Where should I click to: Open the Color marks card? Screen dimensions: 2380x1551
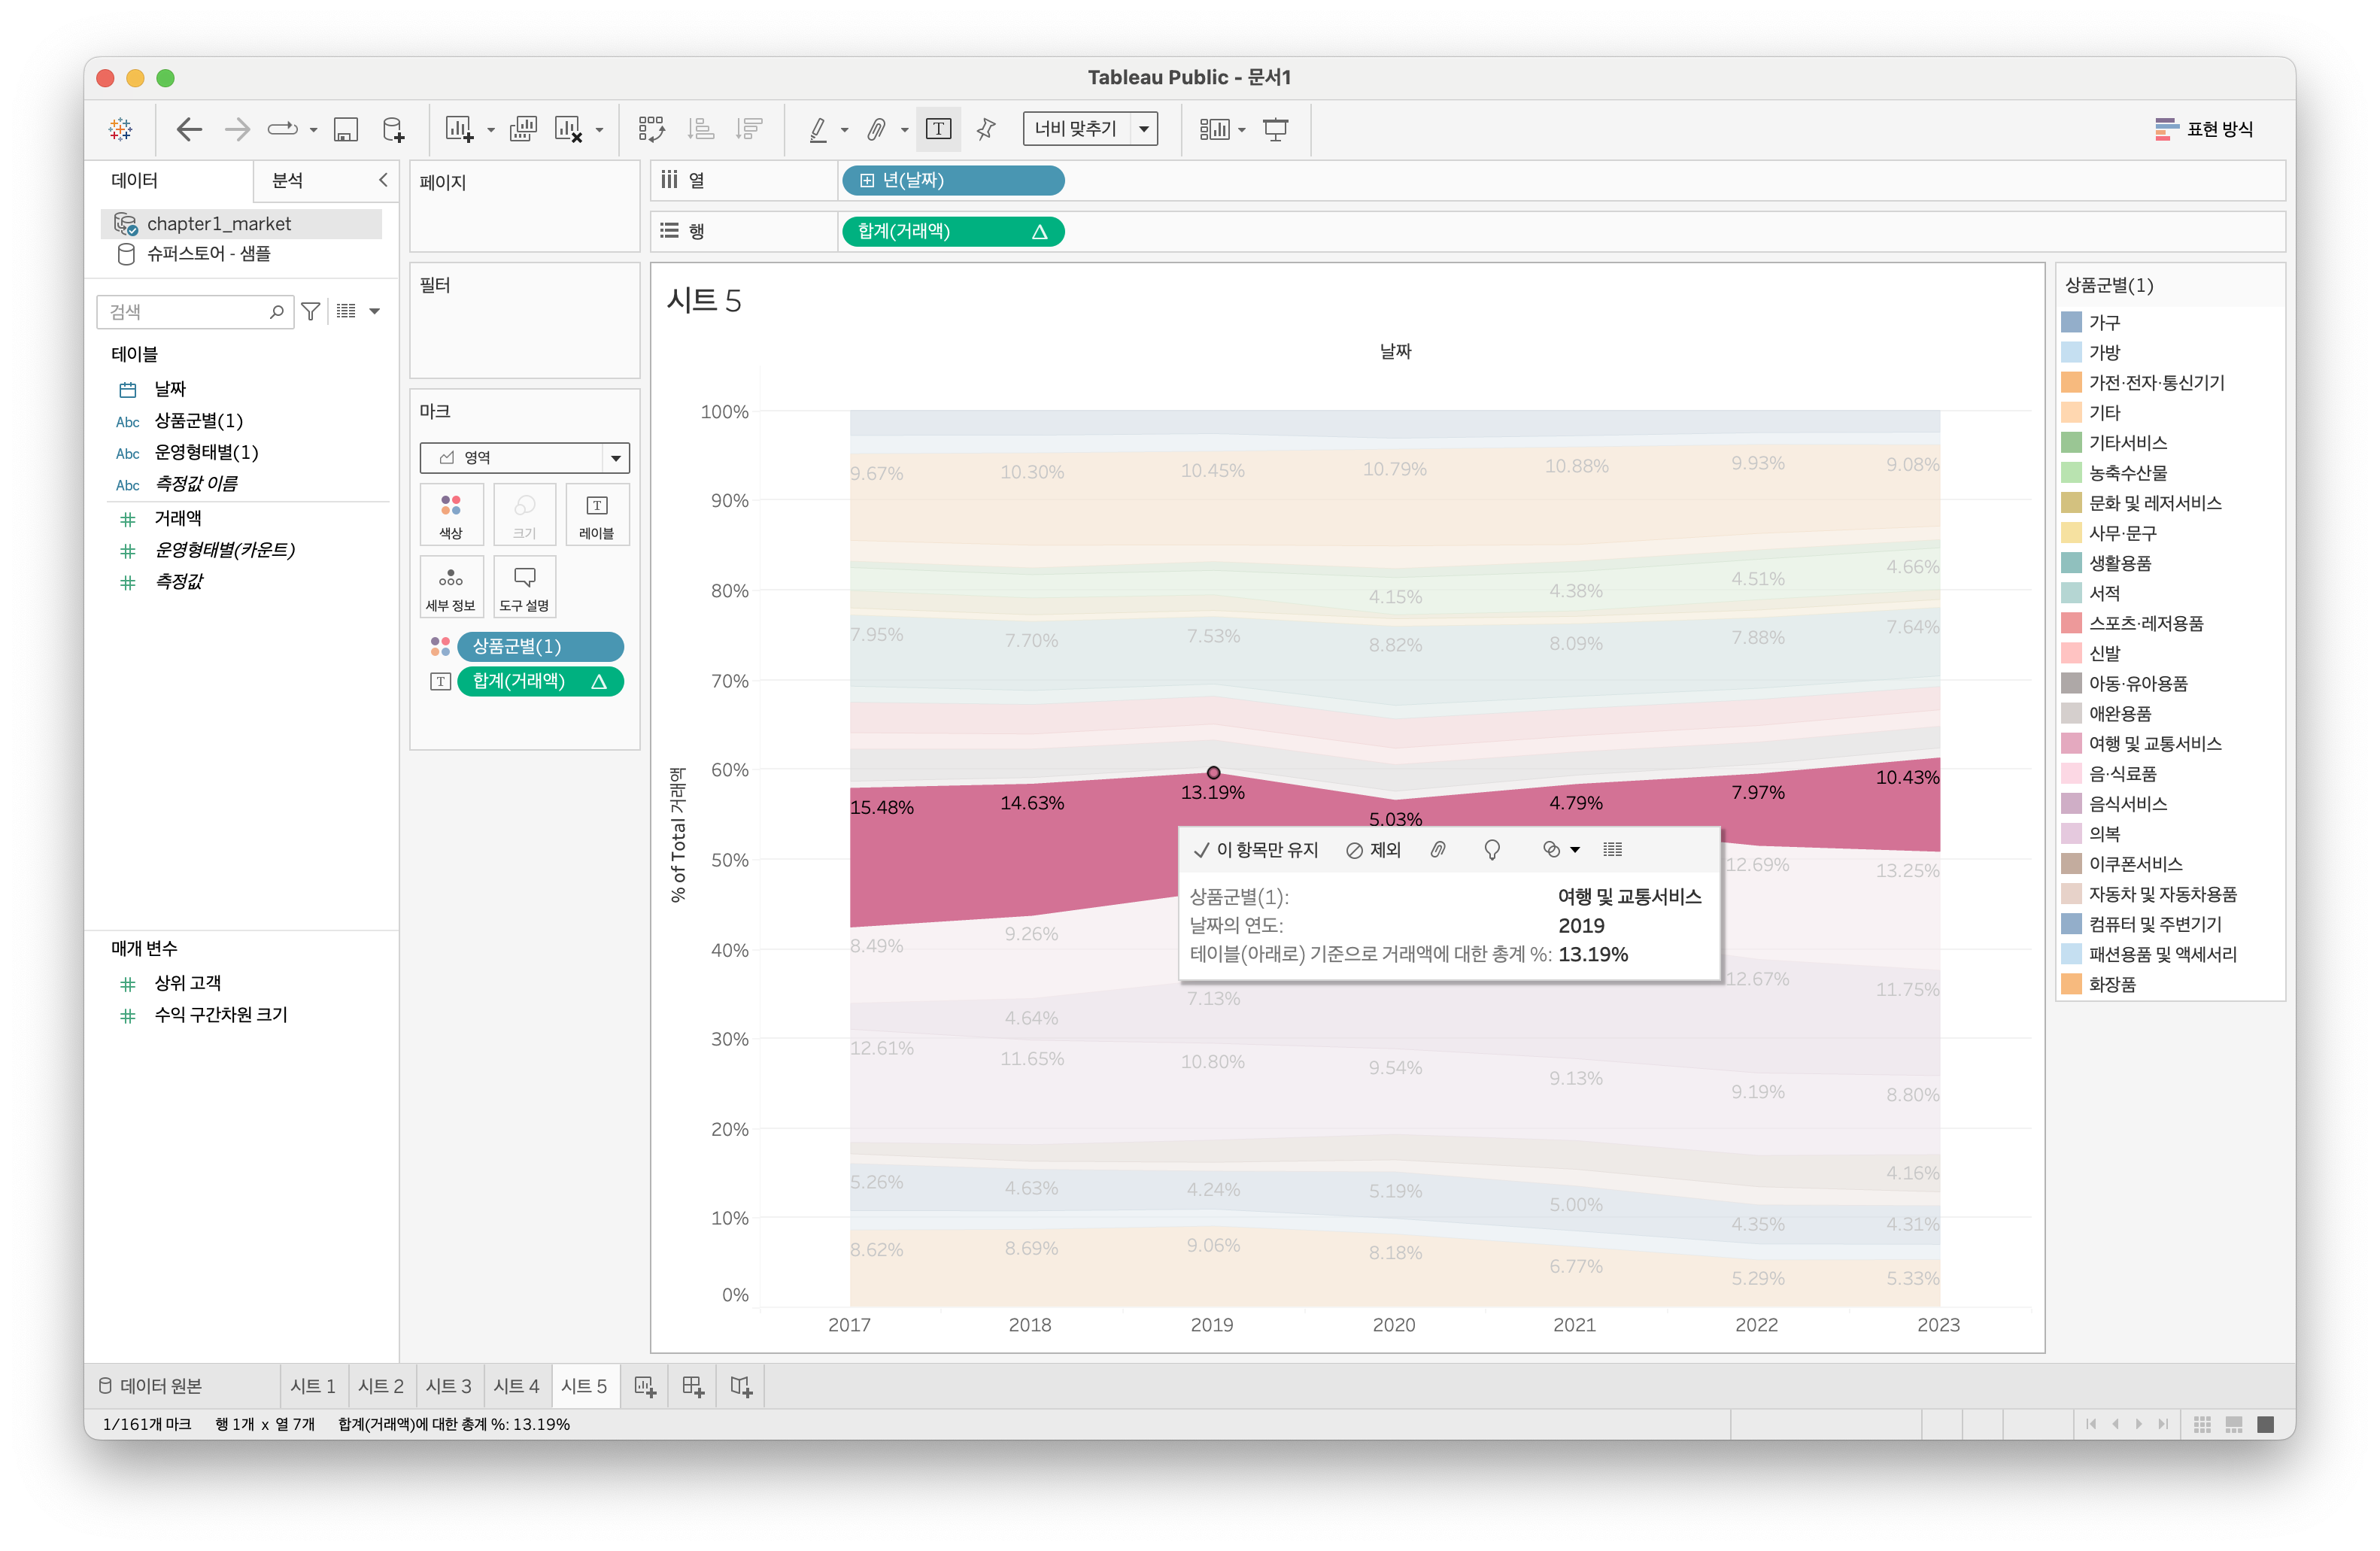click(451, 514)
